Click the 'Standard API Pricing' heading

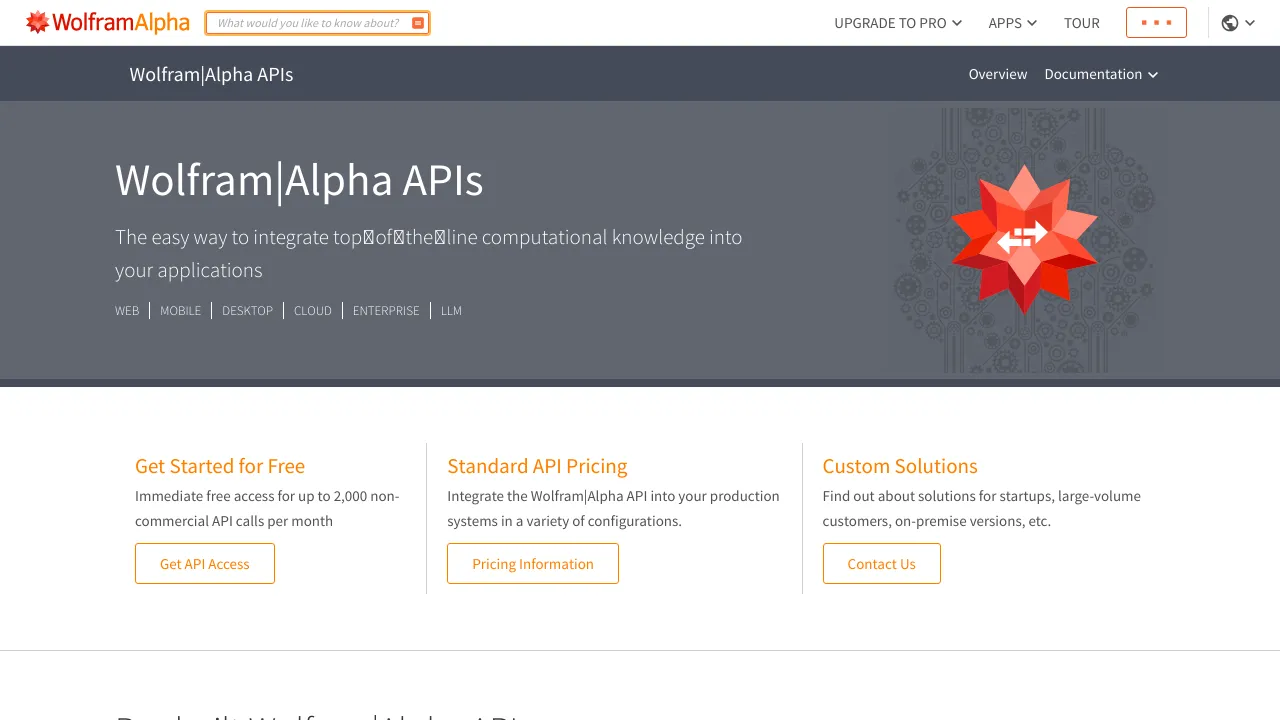tap(537, 466)
